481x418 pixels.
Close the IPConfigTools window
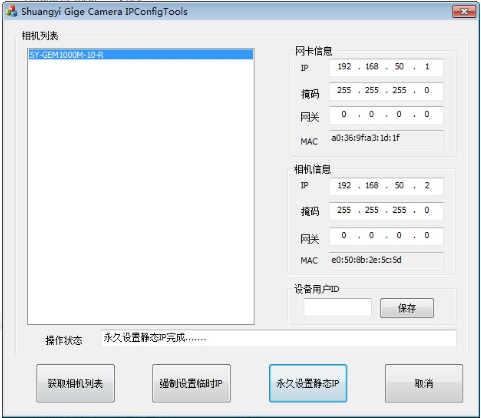point(464,12)
